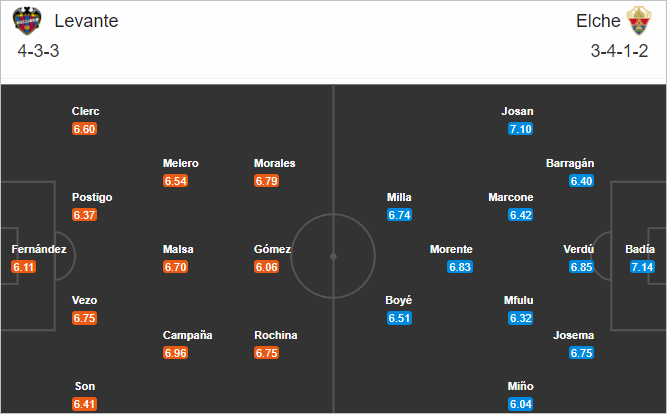Click the Levante club crest icon
The width and height of the screenshot is (667, 414).
pyautogui.click(x=27, y=20)
